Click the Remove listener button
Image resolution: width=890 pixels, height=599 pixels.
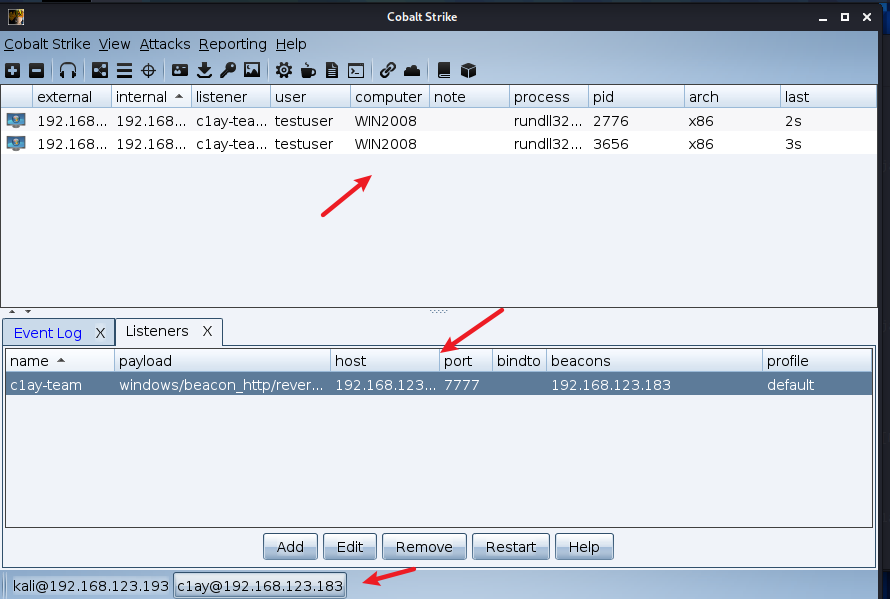coord(424,547)
